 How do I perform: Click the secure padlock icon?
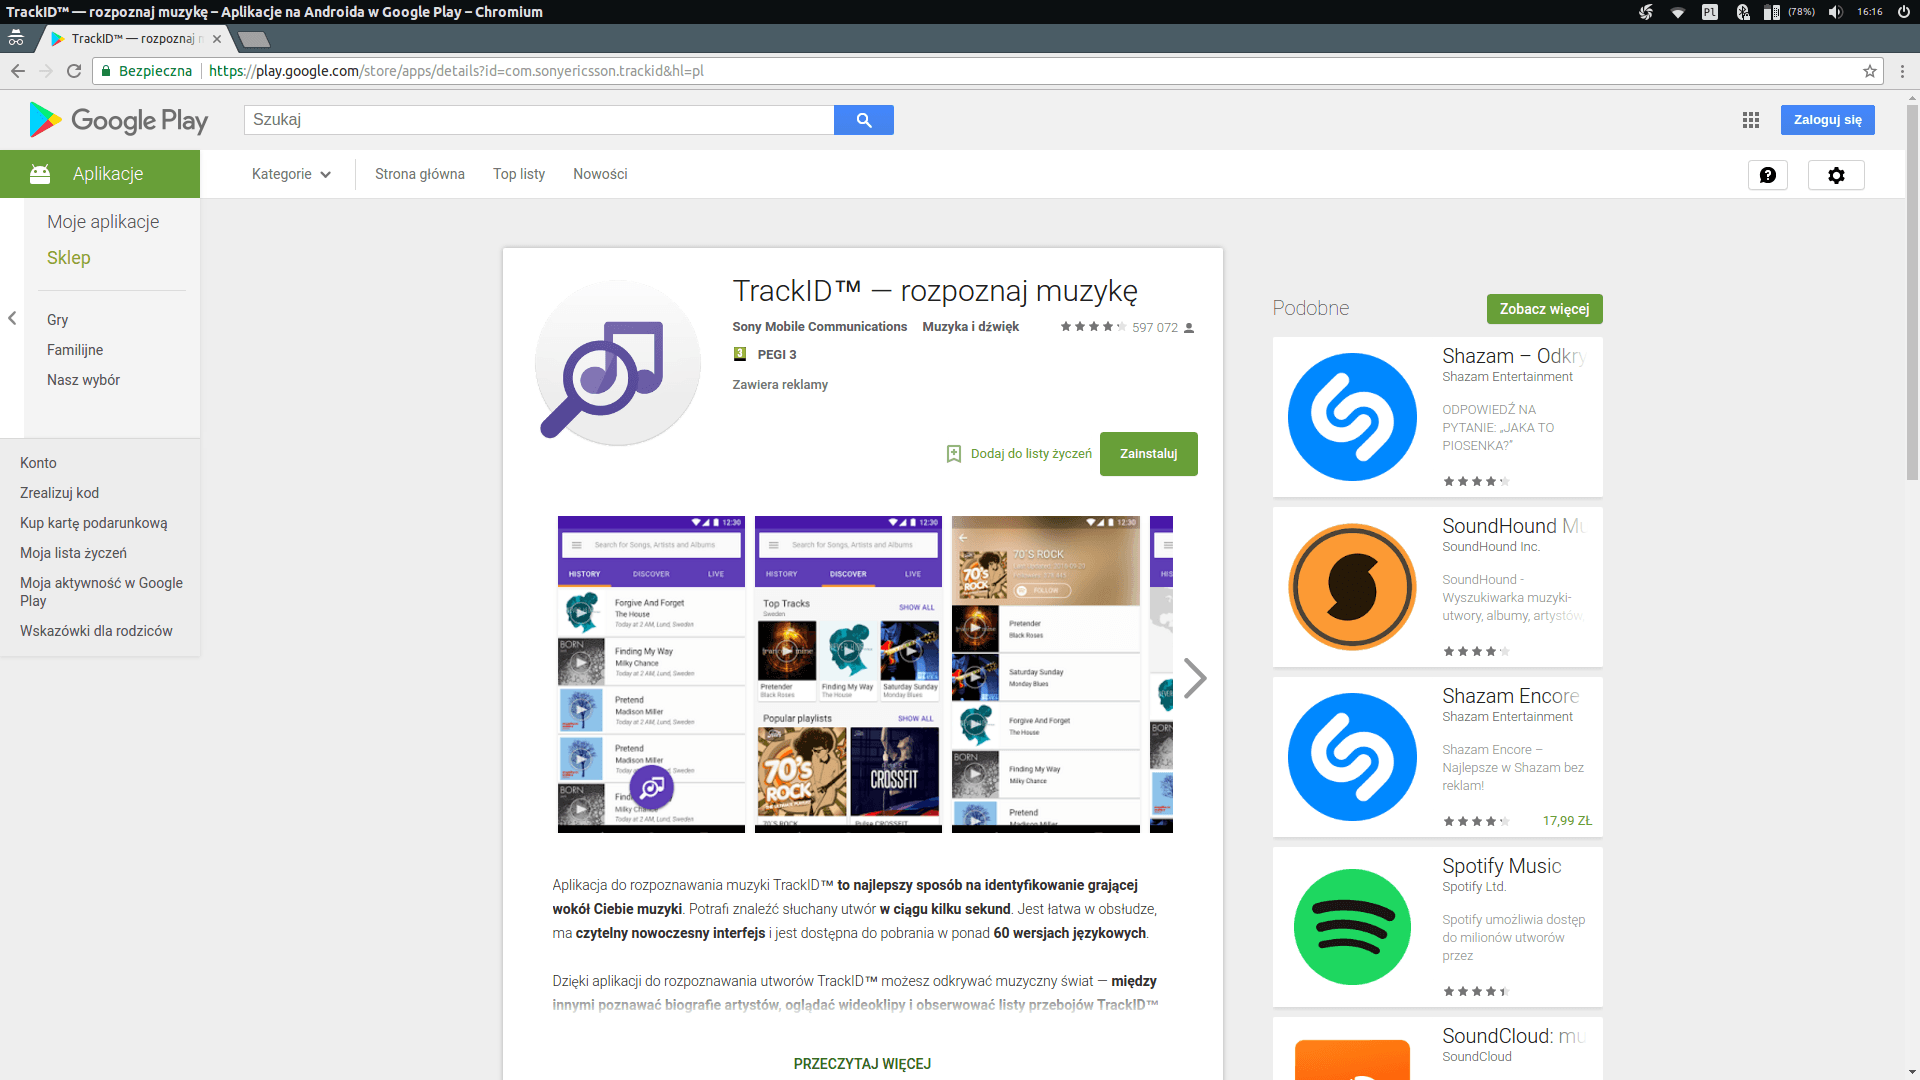point(106,71)
